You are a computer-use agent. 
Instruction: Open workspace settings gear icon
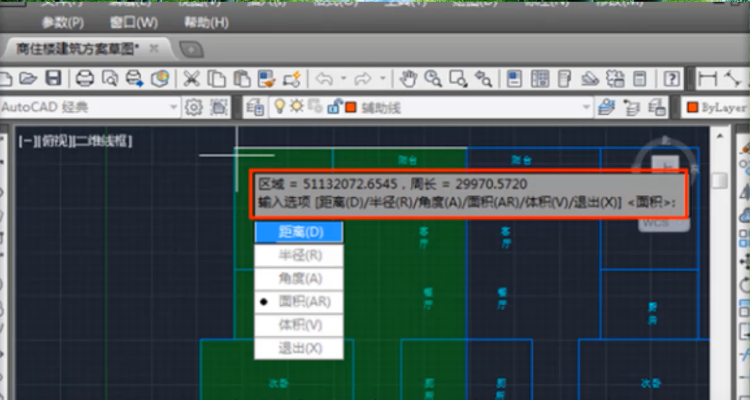pyautogui.click(x=193, y=107)
